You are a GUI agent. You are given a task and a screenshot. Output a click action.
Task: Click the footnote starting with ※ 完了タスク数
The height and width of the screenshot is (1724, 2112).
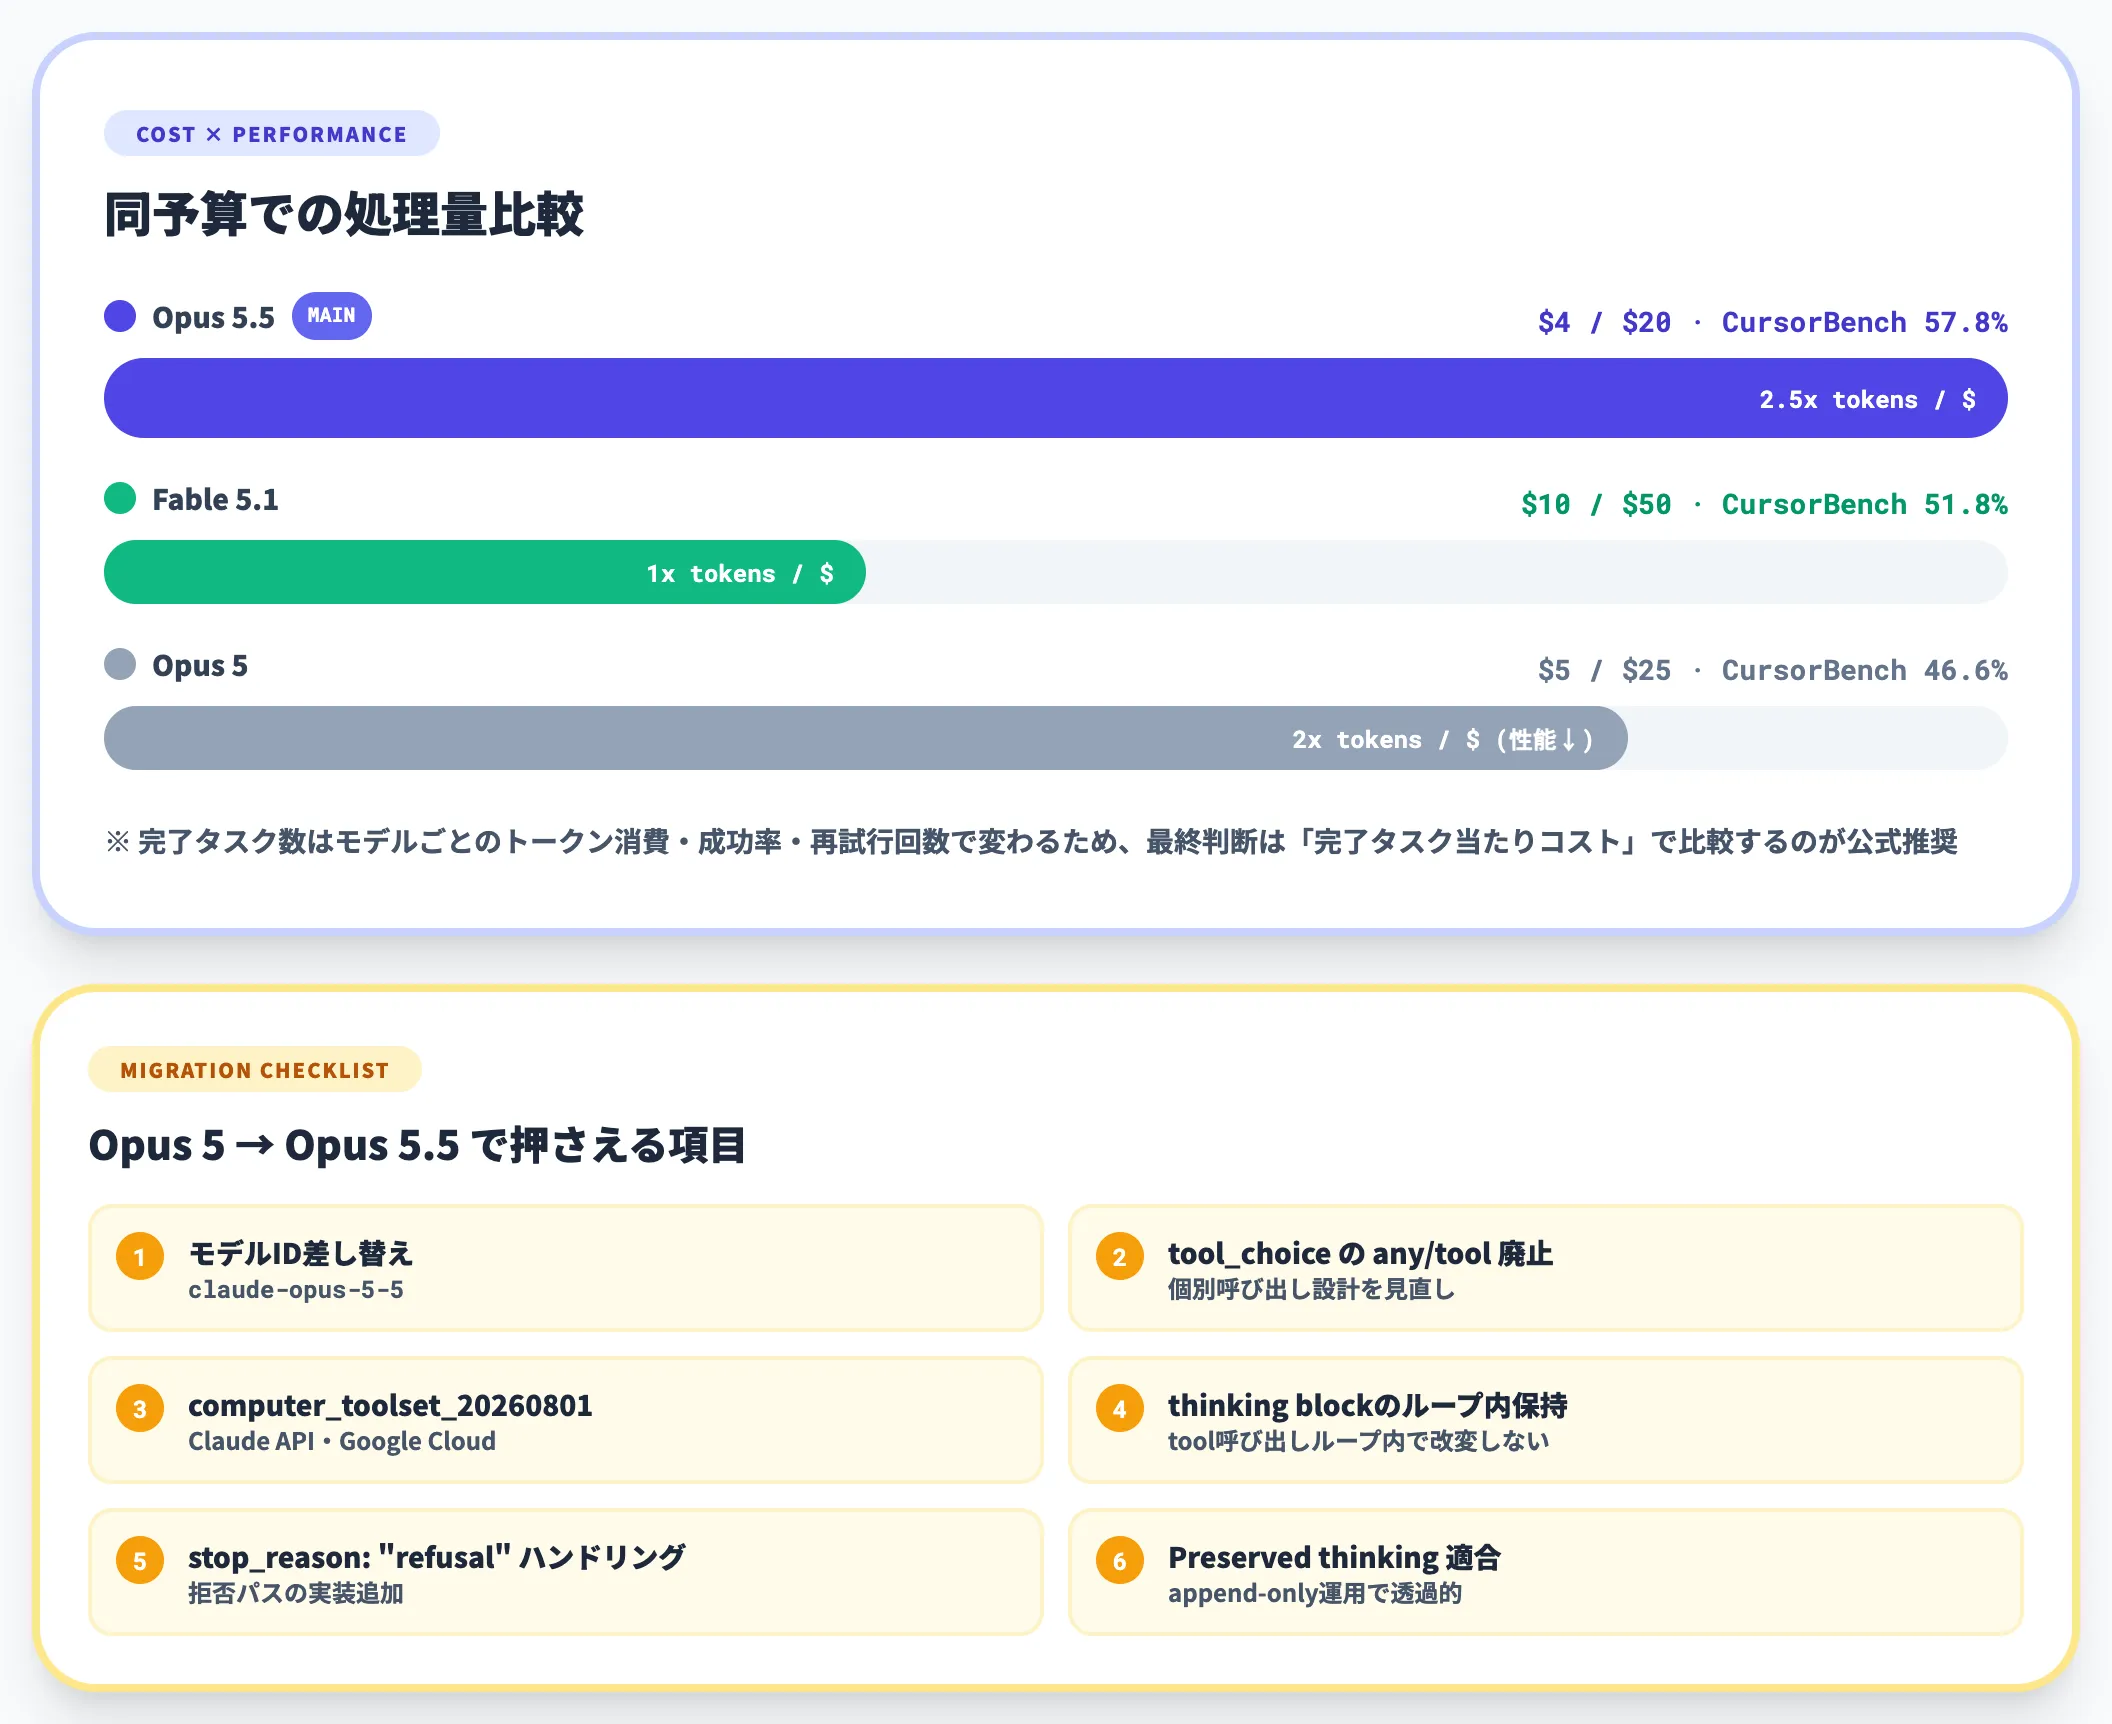pos(1031,841)
